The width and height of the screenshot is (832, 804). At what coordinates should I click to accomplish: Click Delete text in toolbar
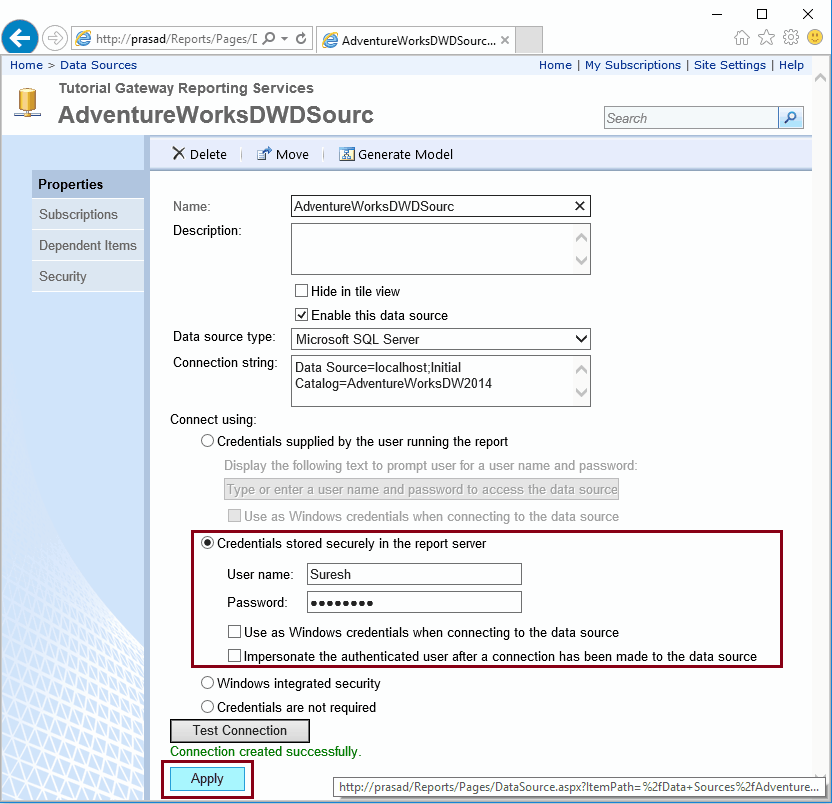click(208, 154)
